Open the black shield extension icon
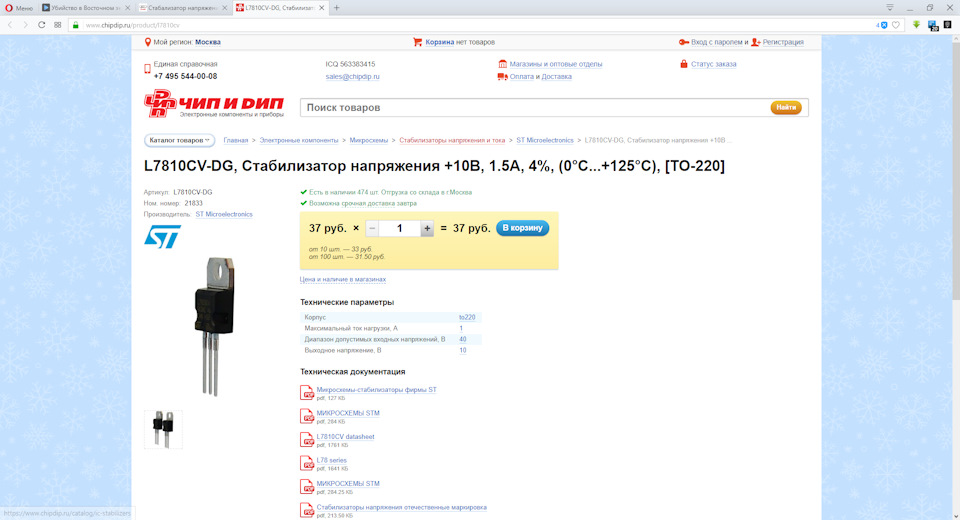 (947, 24)
